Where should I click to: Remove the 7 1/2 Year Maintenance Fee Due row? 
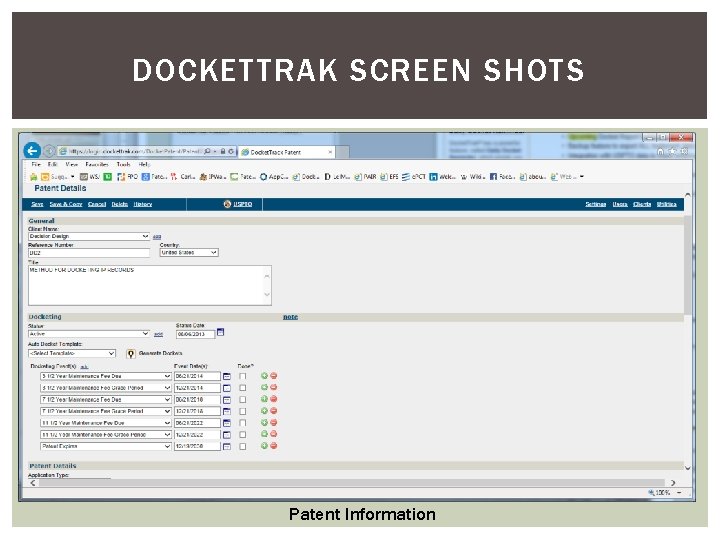(274, 399)
